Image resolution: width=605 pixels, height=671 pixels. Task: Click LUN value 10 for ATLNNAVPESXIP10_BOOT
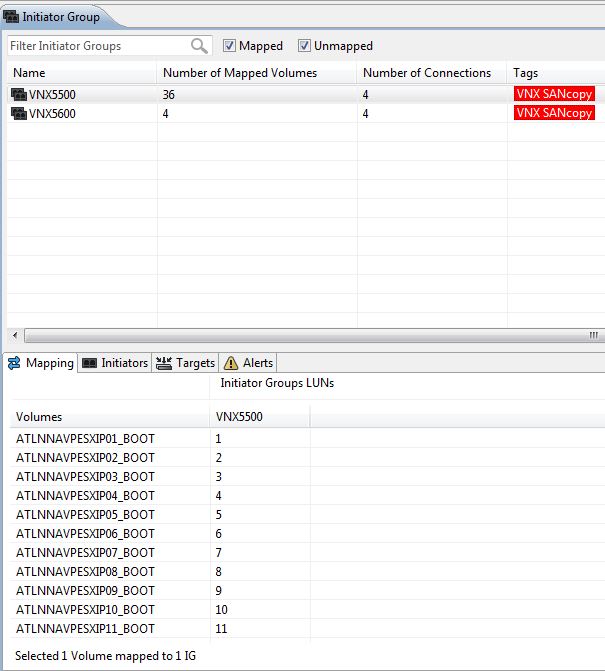click(x=221, y=610)
